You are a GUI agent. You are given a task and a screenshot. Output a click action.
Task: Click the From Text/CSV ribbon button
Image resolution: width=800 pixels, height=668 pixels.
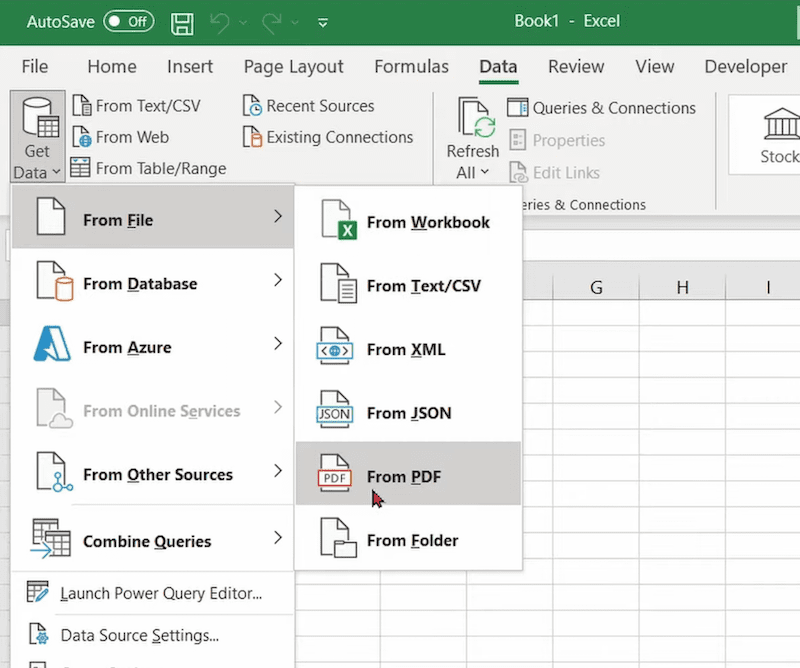136,106
